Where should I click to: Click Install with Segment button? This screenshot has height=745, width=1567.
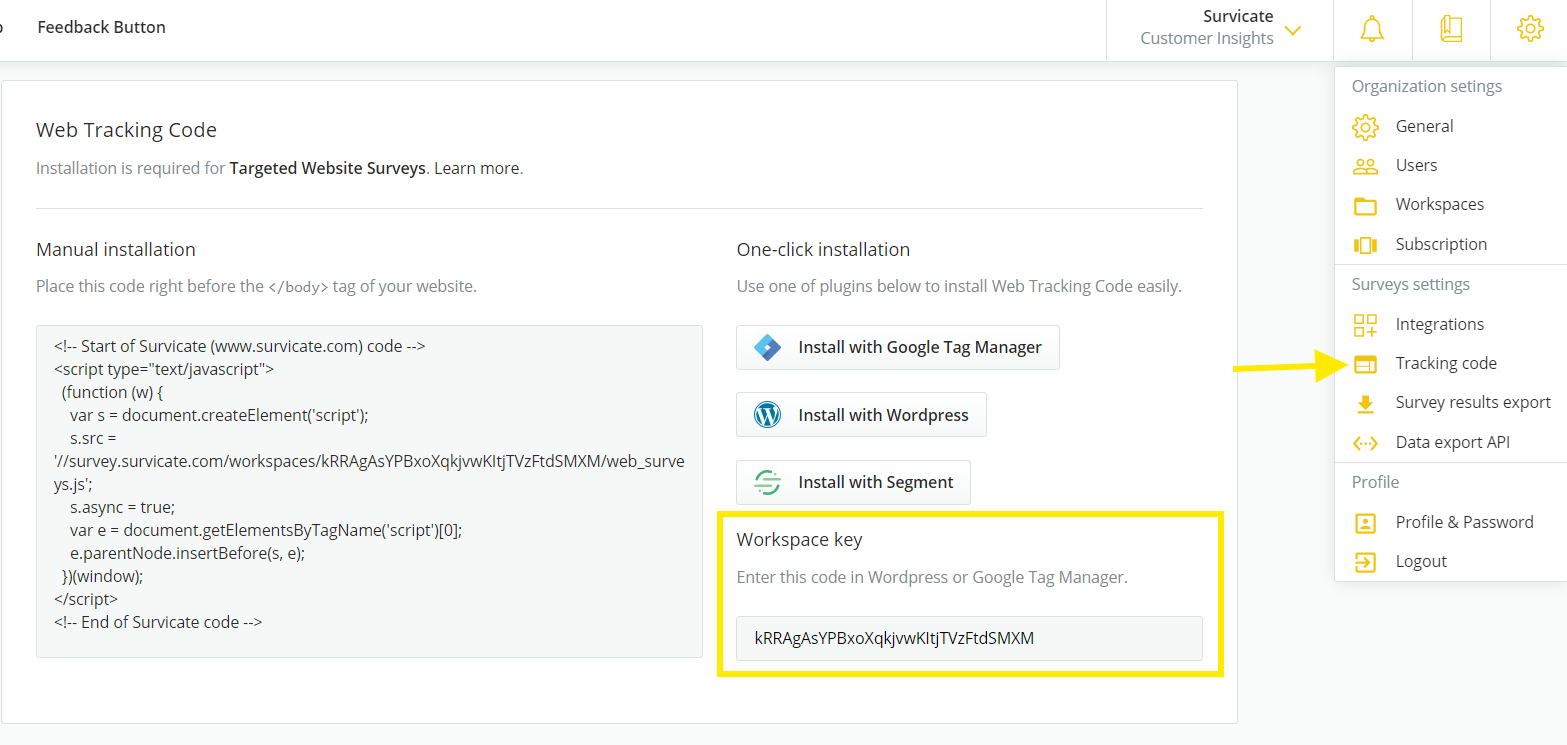tap(853, 482)
